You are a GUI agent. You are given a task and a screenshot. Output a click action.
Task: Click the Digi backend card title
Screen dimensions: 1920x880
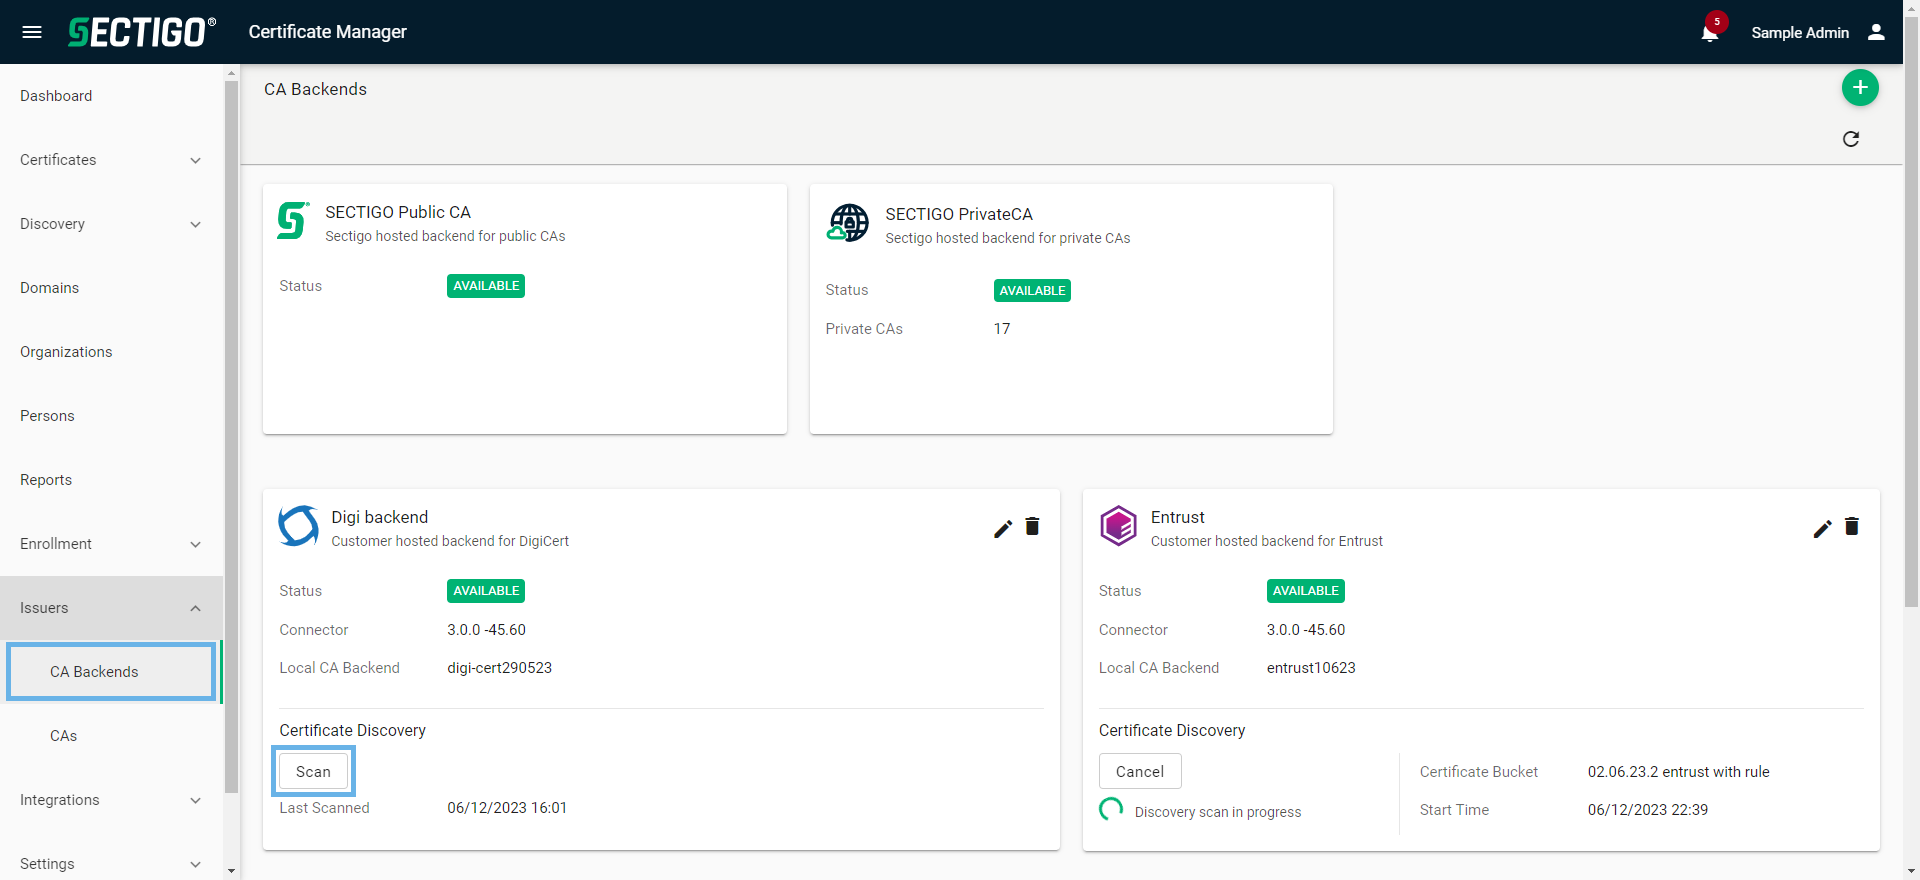click(380, 517)
